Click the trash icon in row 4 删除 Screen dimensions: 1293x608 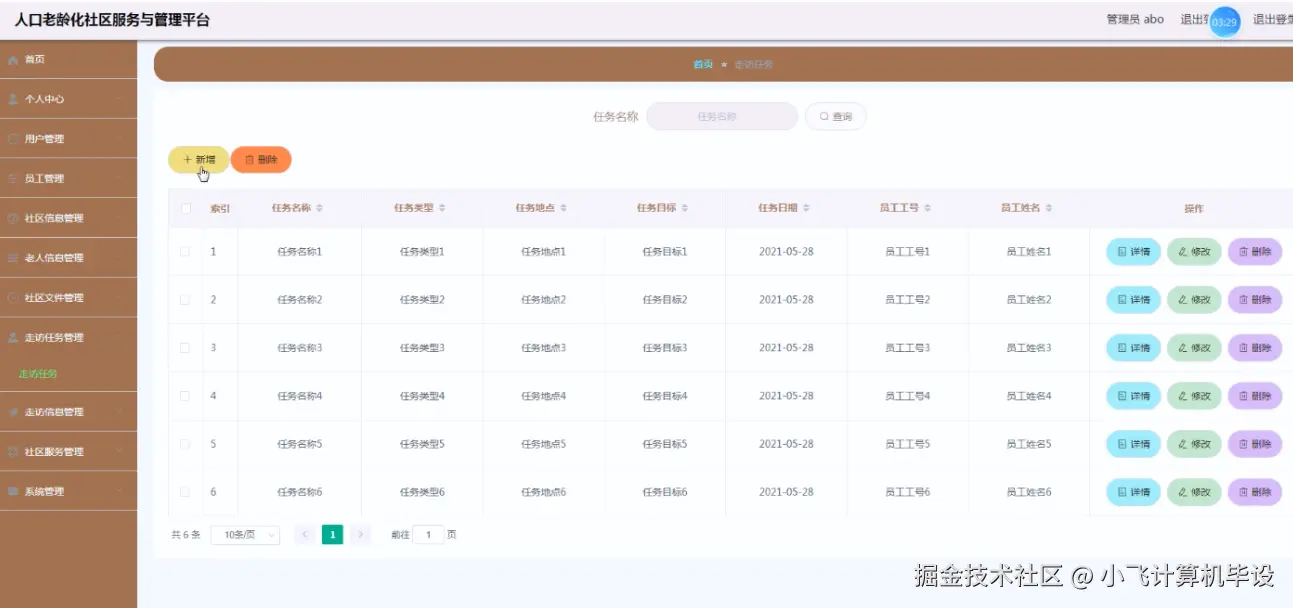point(1244,396)
